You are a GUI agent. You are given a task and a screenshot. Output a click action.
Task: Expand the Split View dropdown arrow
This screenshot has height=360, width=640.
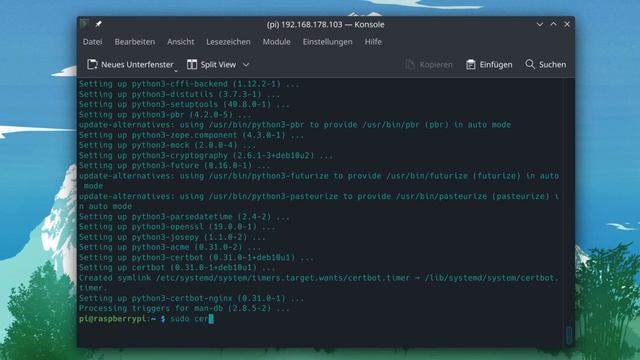point(246,64)
